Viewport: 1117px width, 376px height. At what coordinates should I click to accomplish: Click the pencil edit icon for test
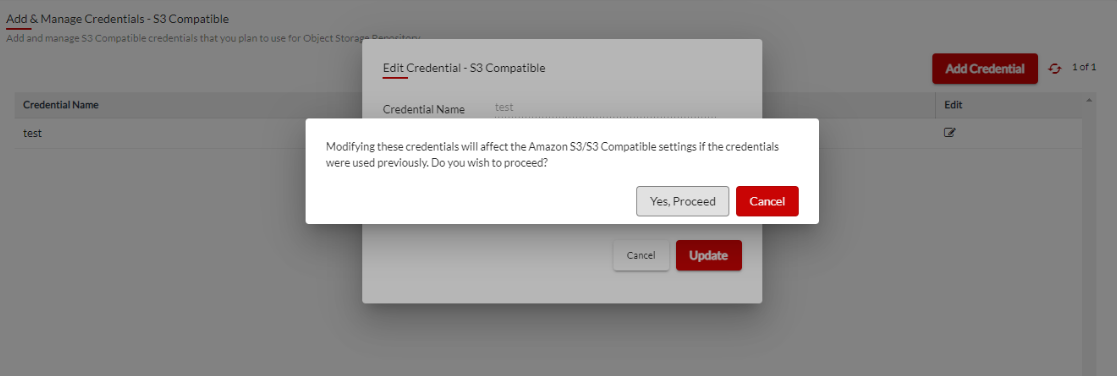click(x=950, y=132)
